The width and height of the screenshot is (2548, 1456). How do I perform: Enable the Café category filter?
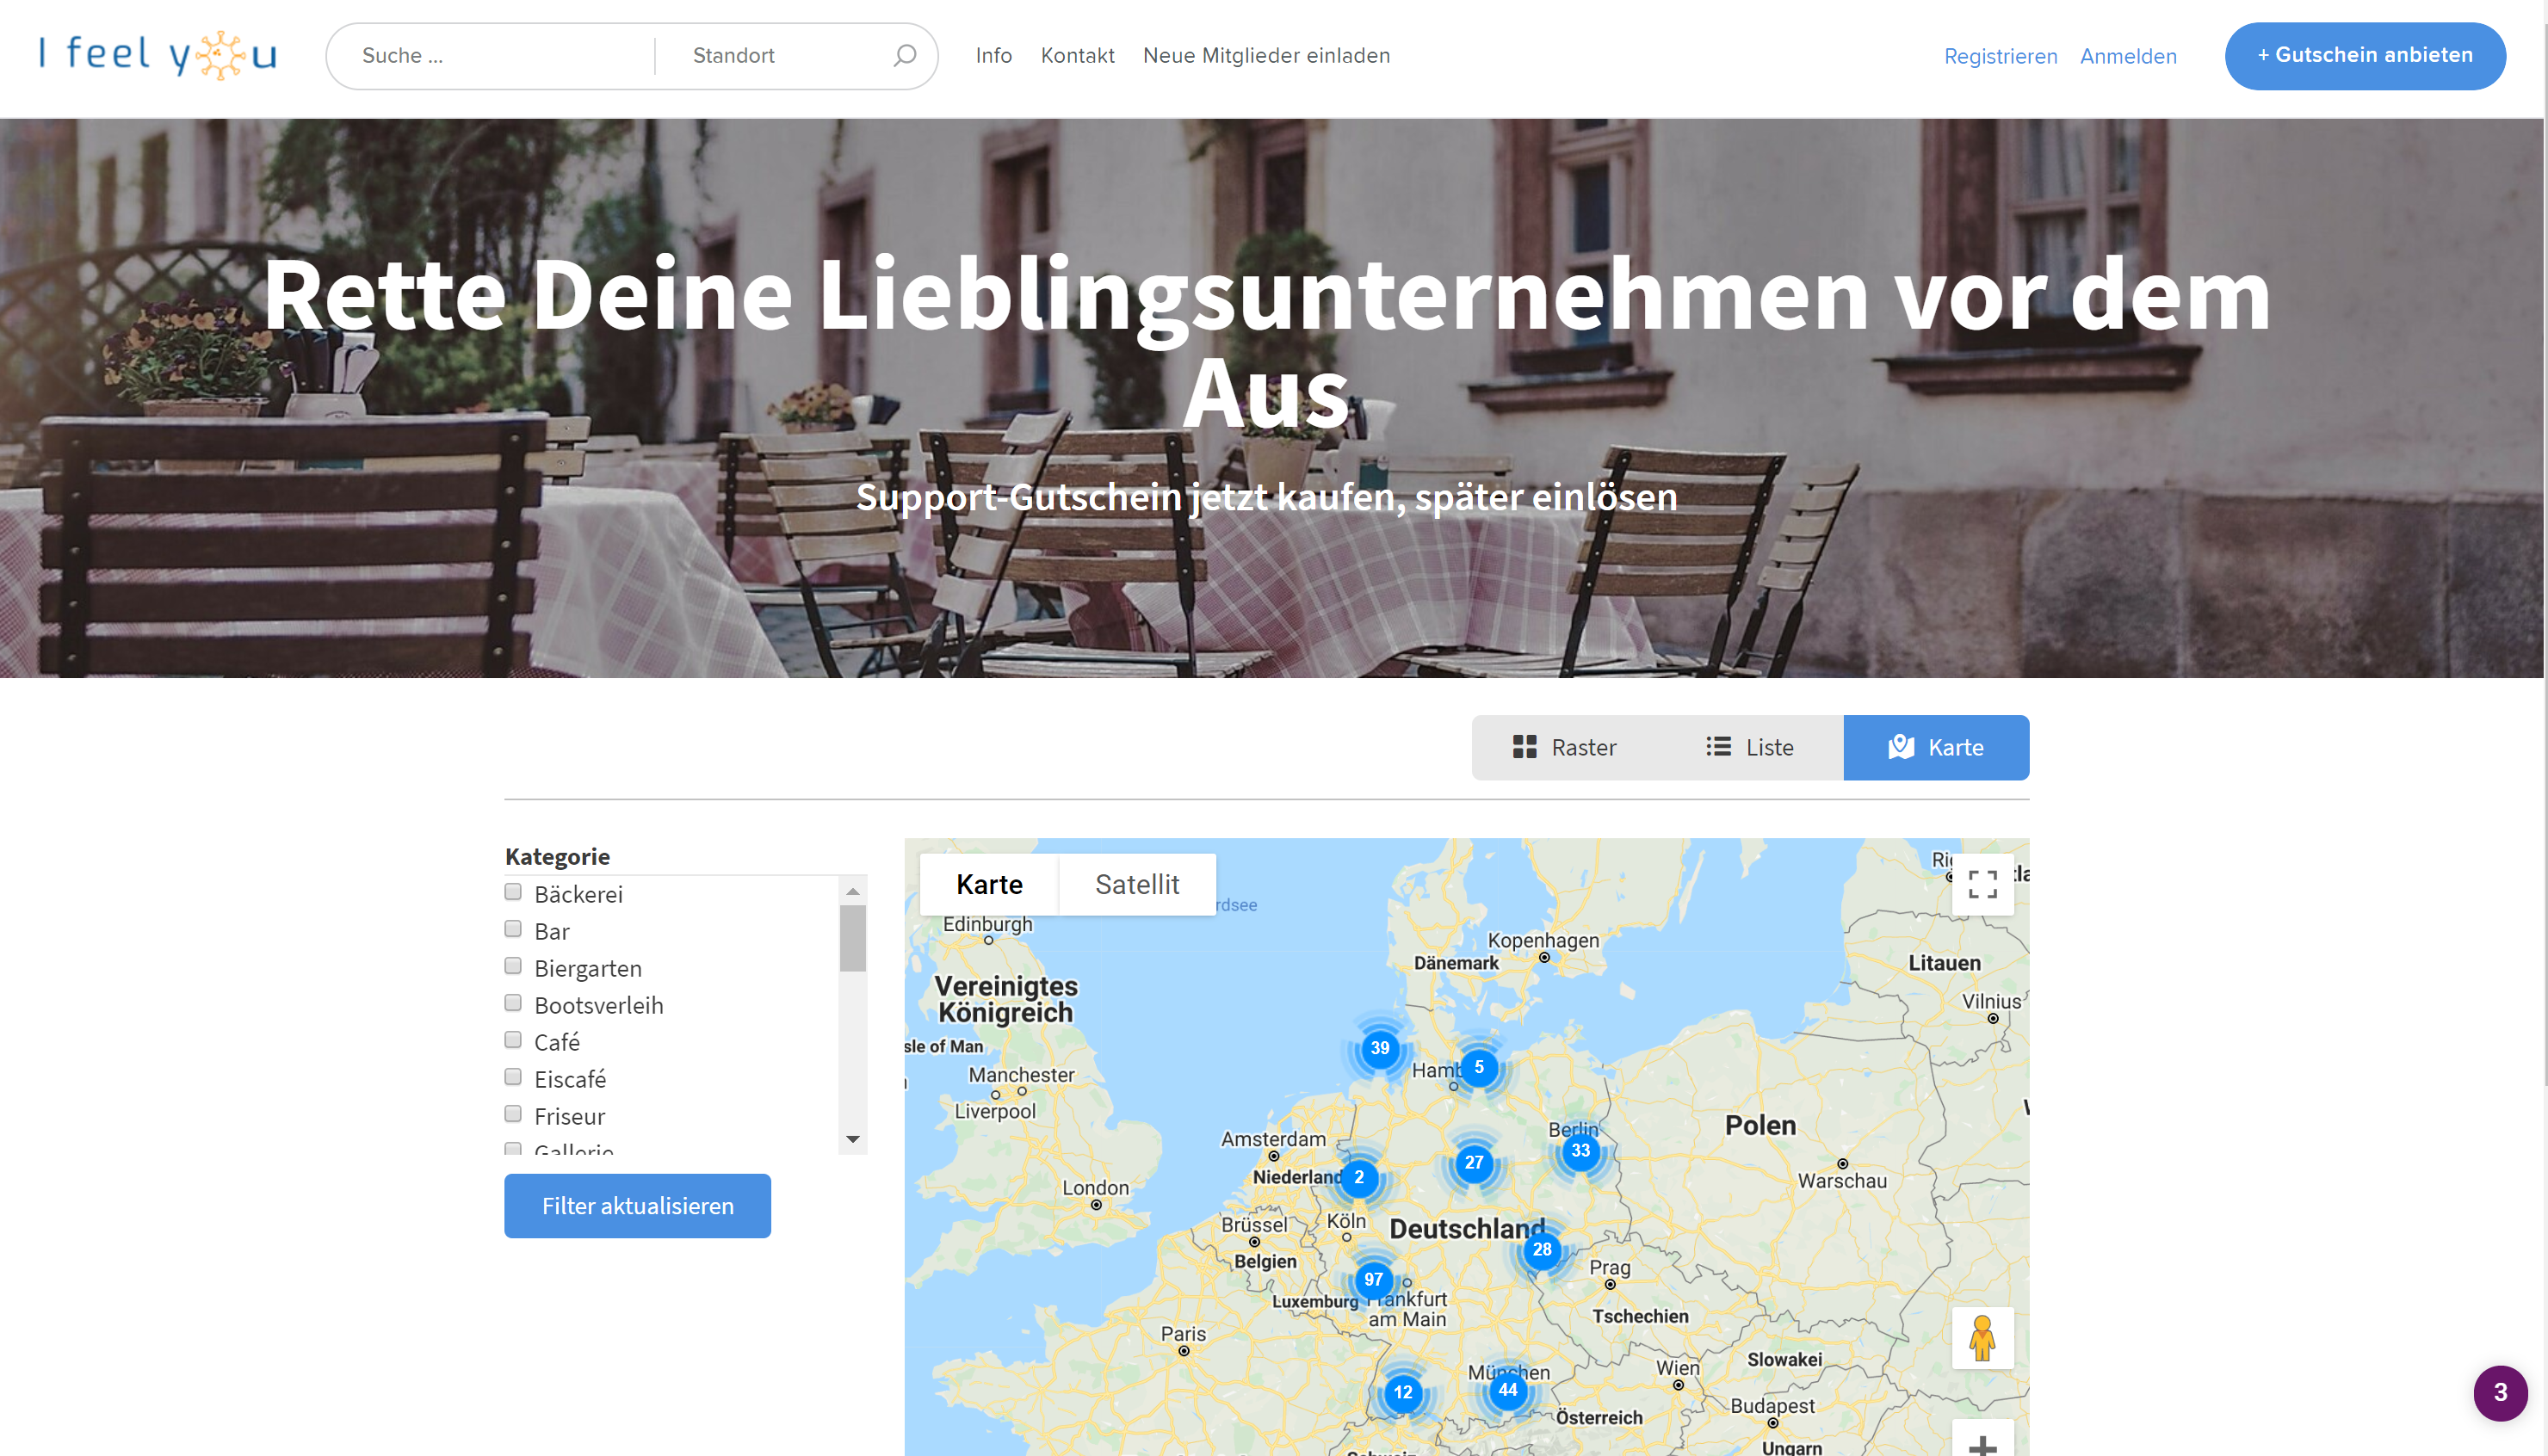click(513, 1040)
